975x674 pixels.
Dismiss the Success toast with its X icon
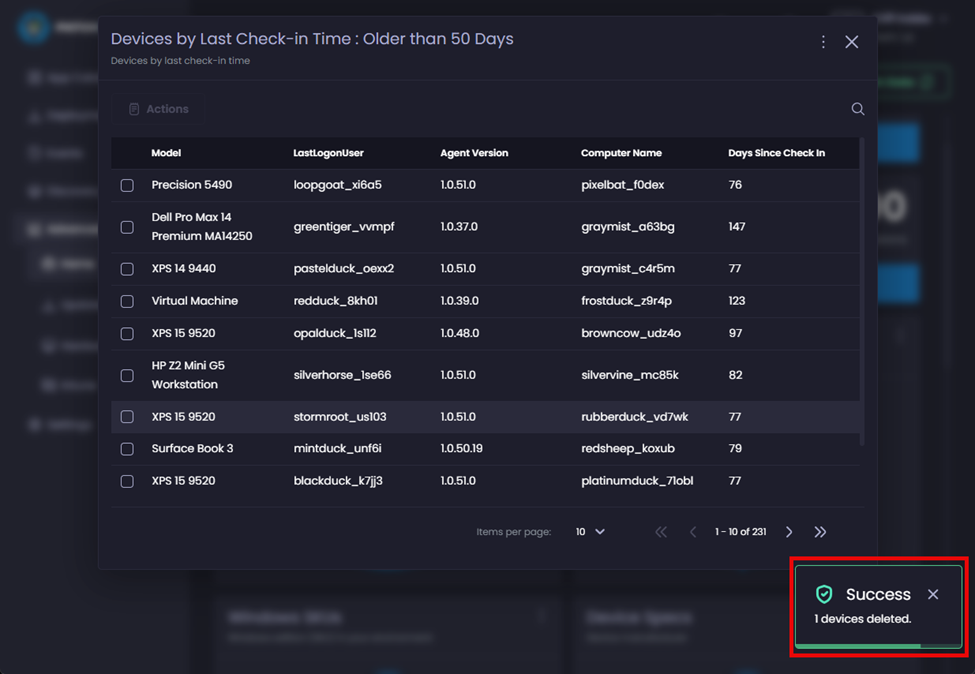(x=933, y=594)
